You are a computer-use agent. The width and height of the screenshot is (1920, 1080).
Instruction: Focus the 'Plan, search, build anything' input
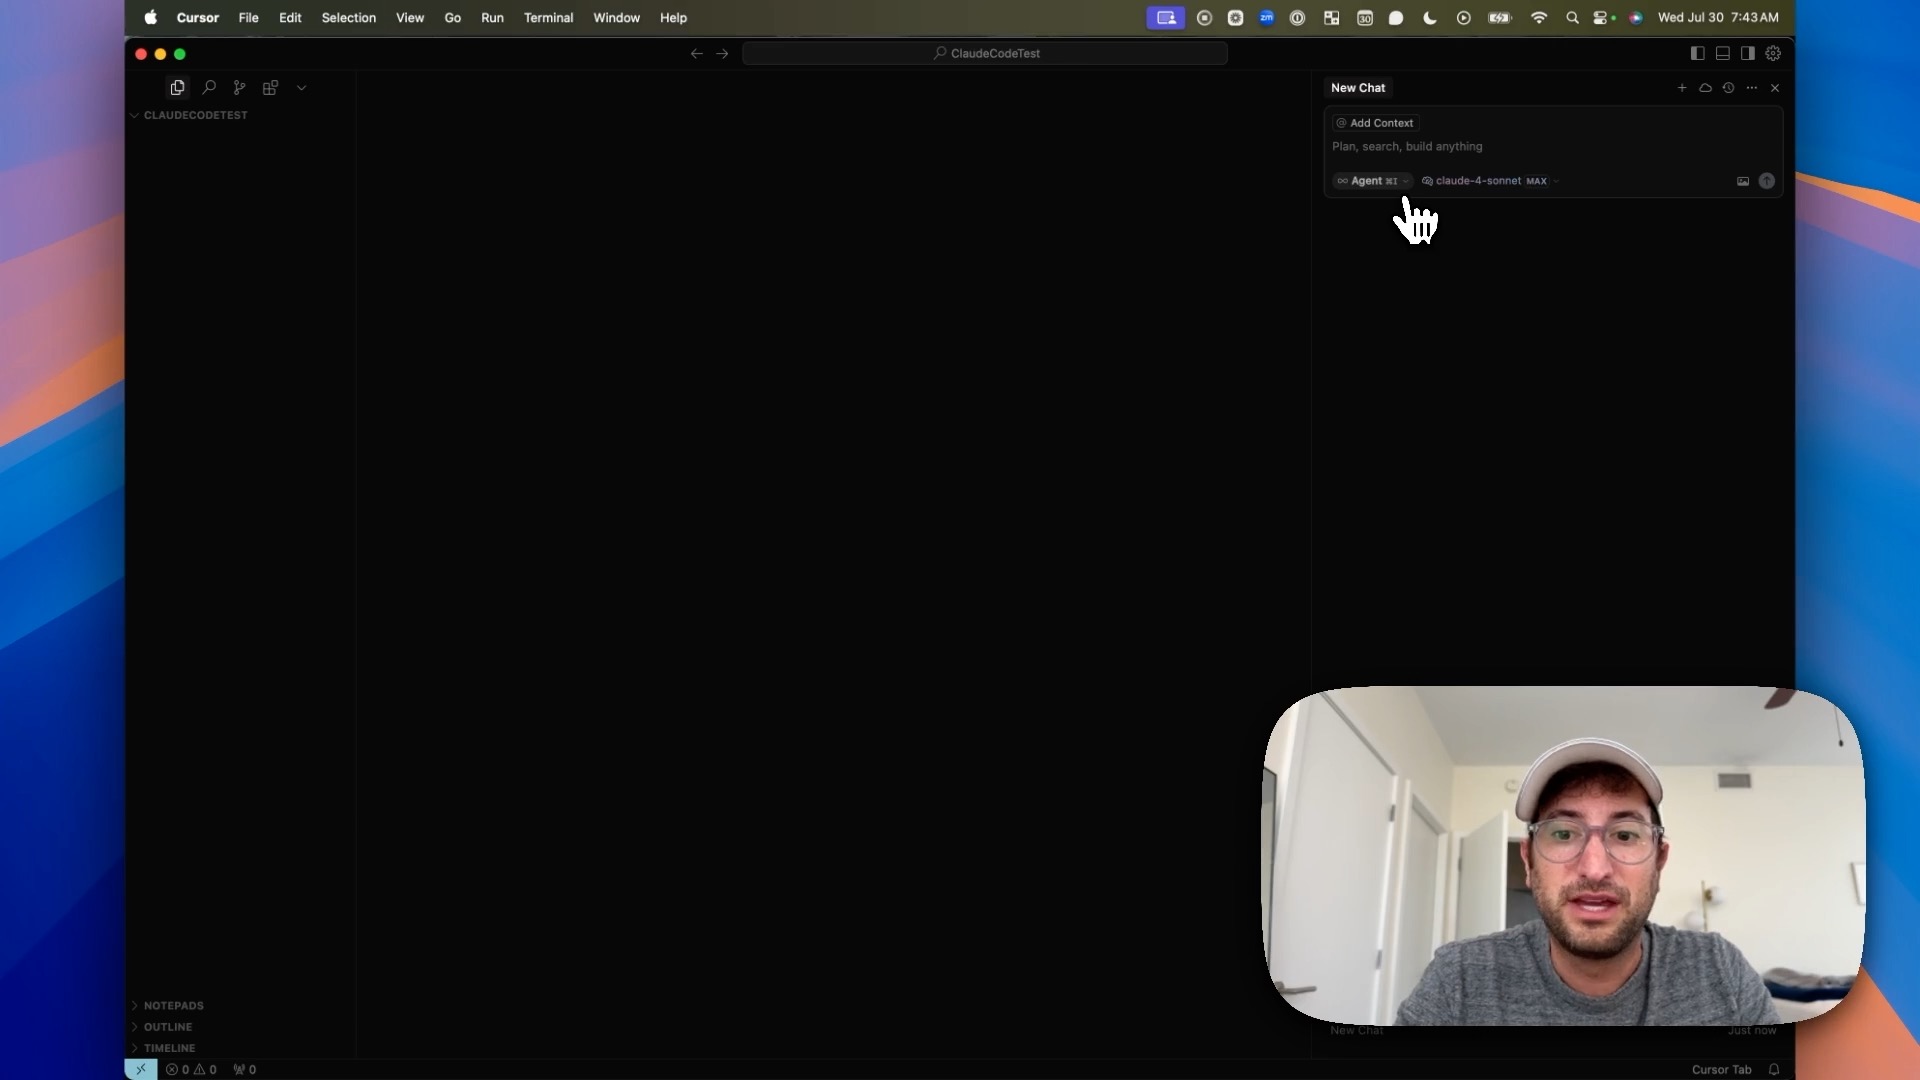1553,147
